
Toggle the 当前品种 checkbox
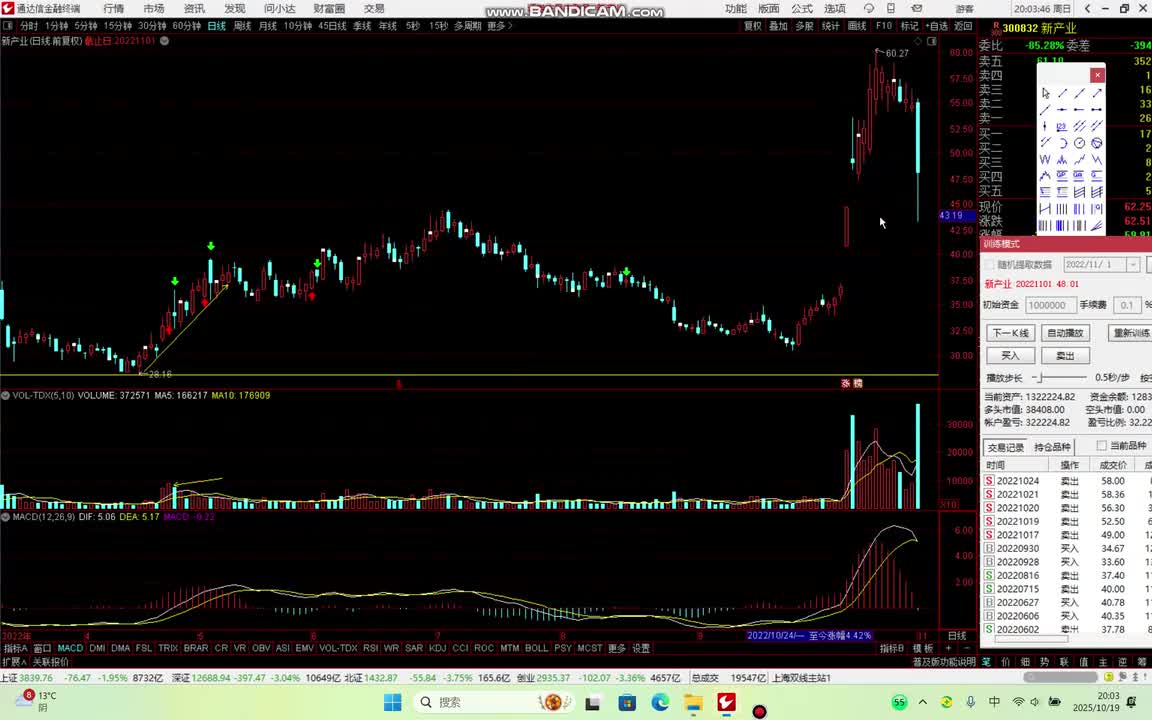[x=1101, y=445]
